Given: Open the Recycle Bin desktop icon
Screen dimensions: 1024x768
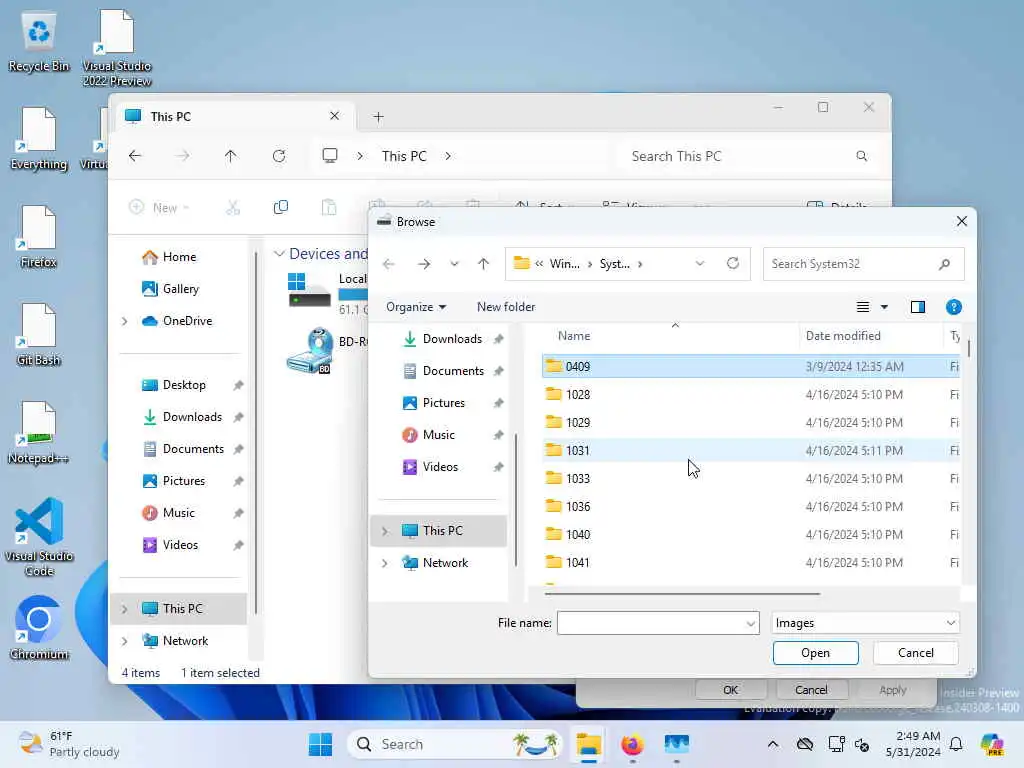Looking at the screenshot, I should [x=39, y=41].
